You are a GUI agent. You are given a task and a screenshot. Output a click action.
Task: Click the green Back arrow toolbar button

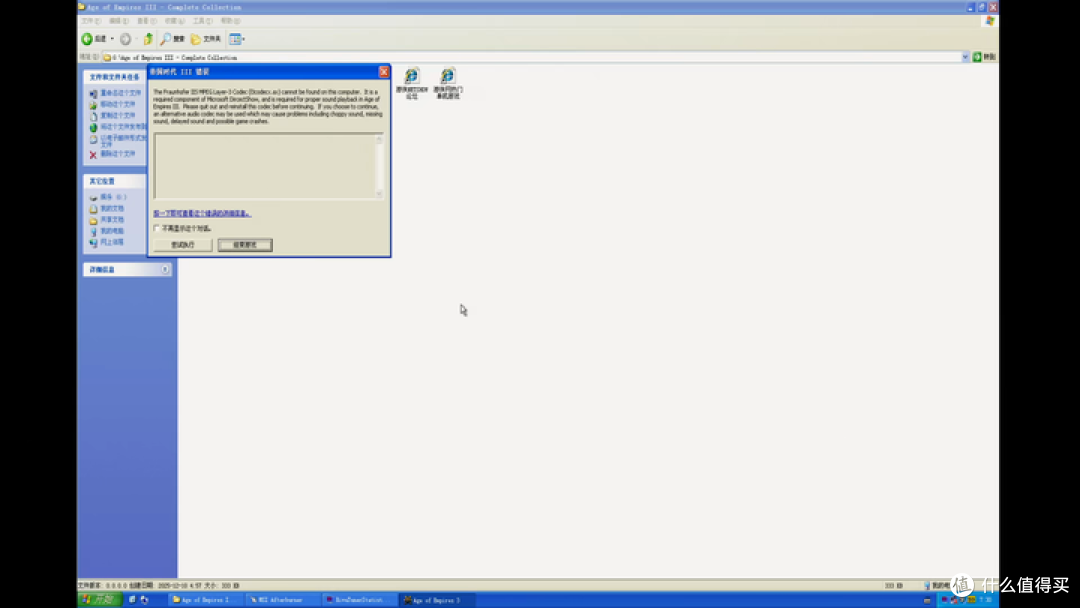(x=87, y=39)
